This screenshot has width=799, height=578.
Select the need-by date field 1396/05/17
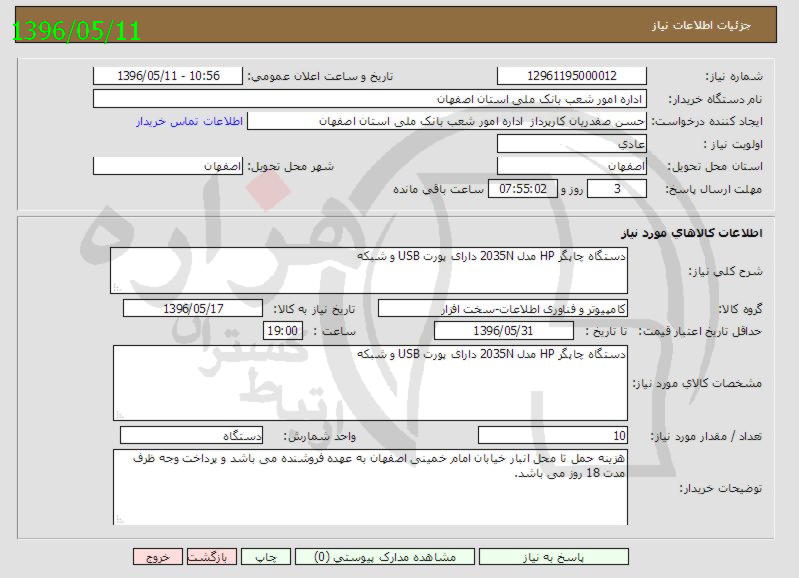pos(192,309)
